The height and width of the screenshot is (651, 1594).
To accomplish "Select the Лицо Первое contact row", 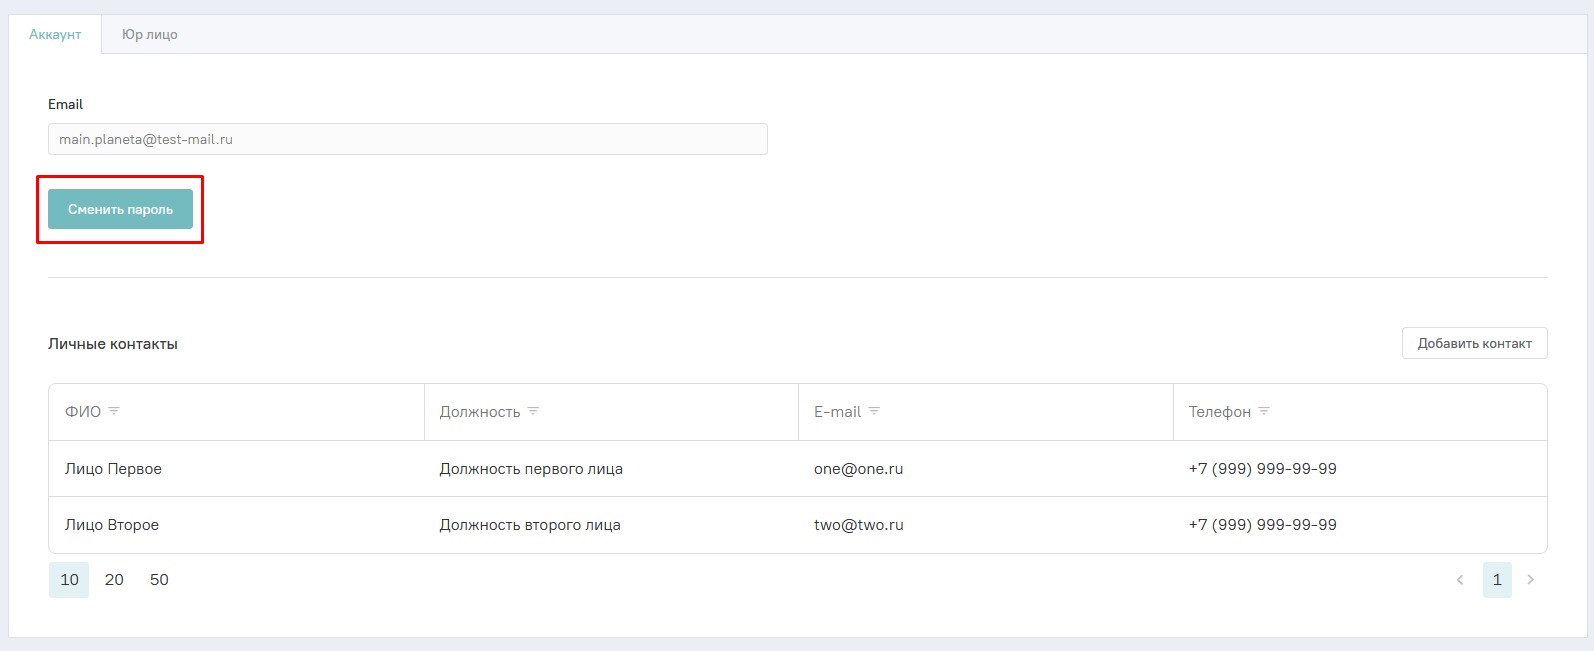I will (113, 469).
